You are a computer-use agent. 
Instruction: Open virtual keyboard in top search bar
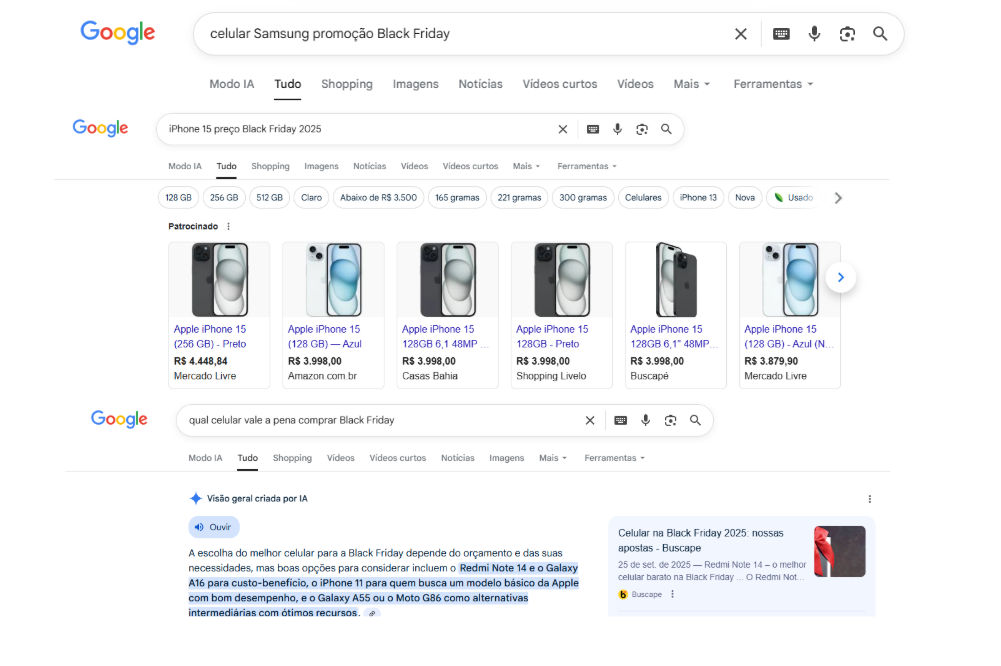pyautogui.click(x=781, y=34)
